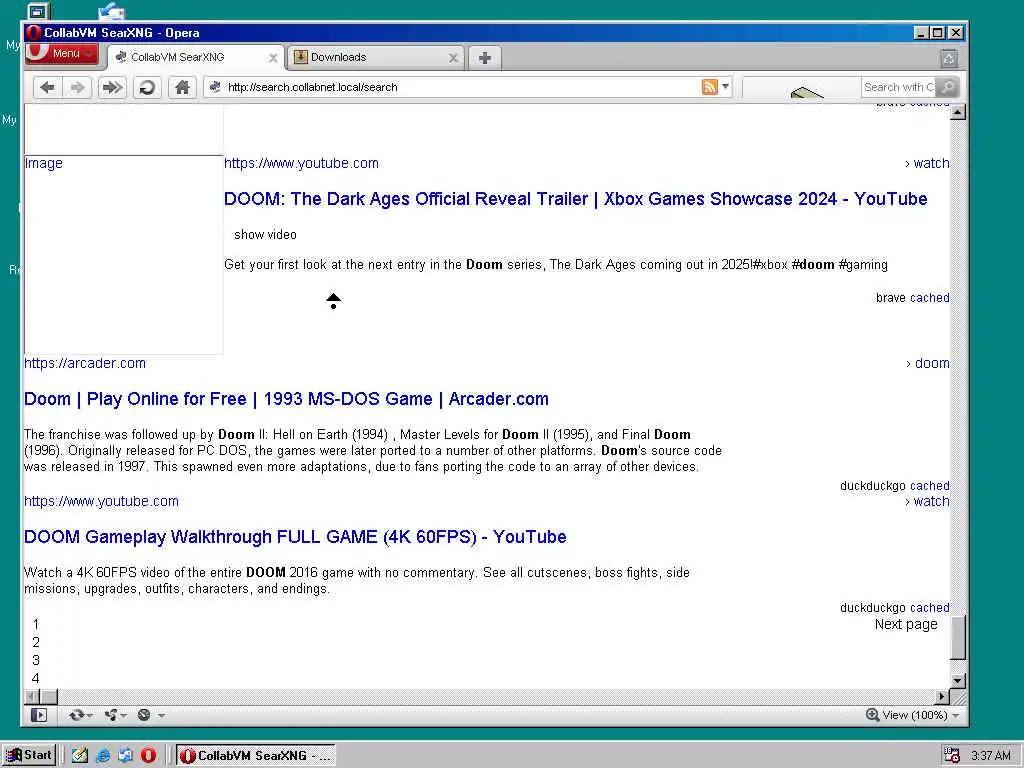
Task: Click show video under Dark Ages trailer
Action: (265, 234)
